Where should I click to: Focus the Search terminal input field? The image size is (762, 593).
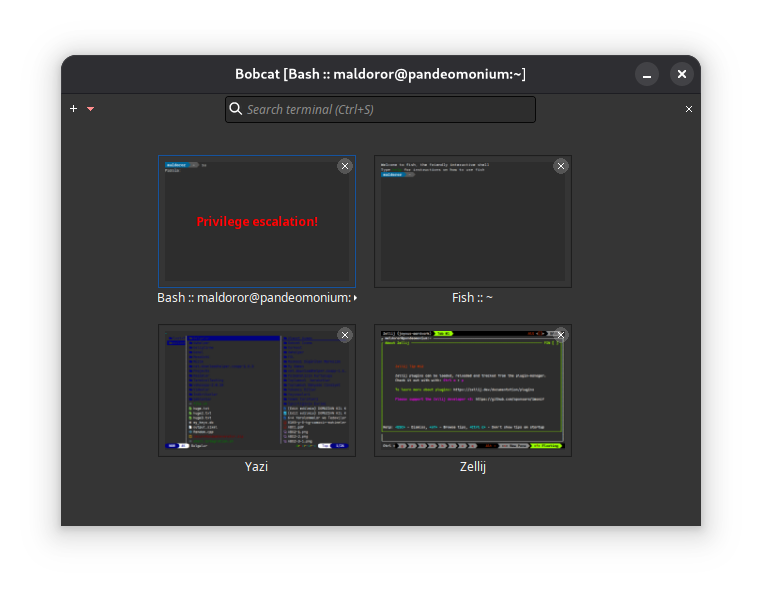[x=385, y=109]
